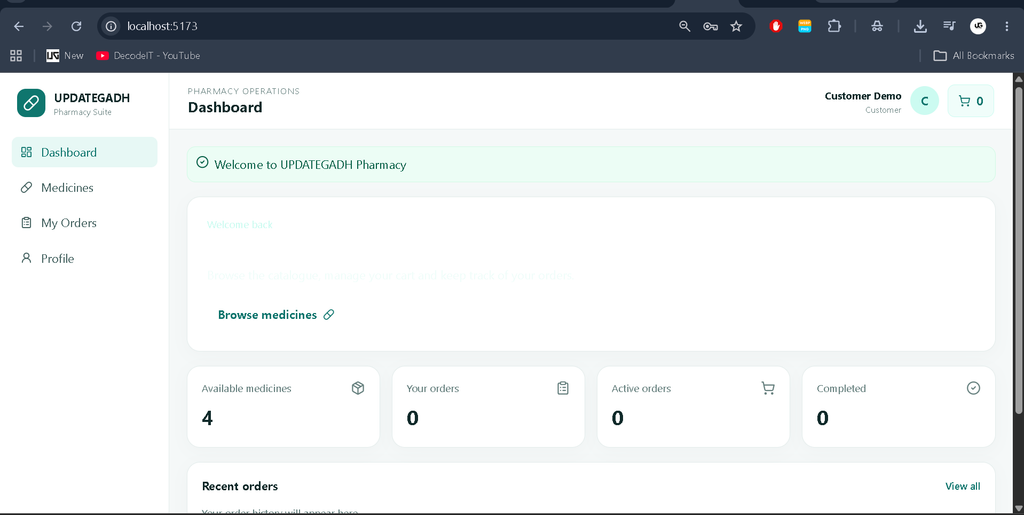Click the Available medicines count 4
This screenshot has width=1024, height=515.
(207, 418)
